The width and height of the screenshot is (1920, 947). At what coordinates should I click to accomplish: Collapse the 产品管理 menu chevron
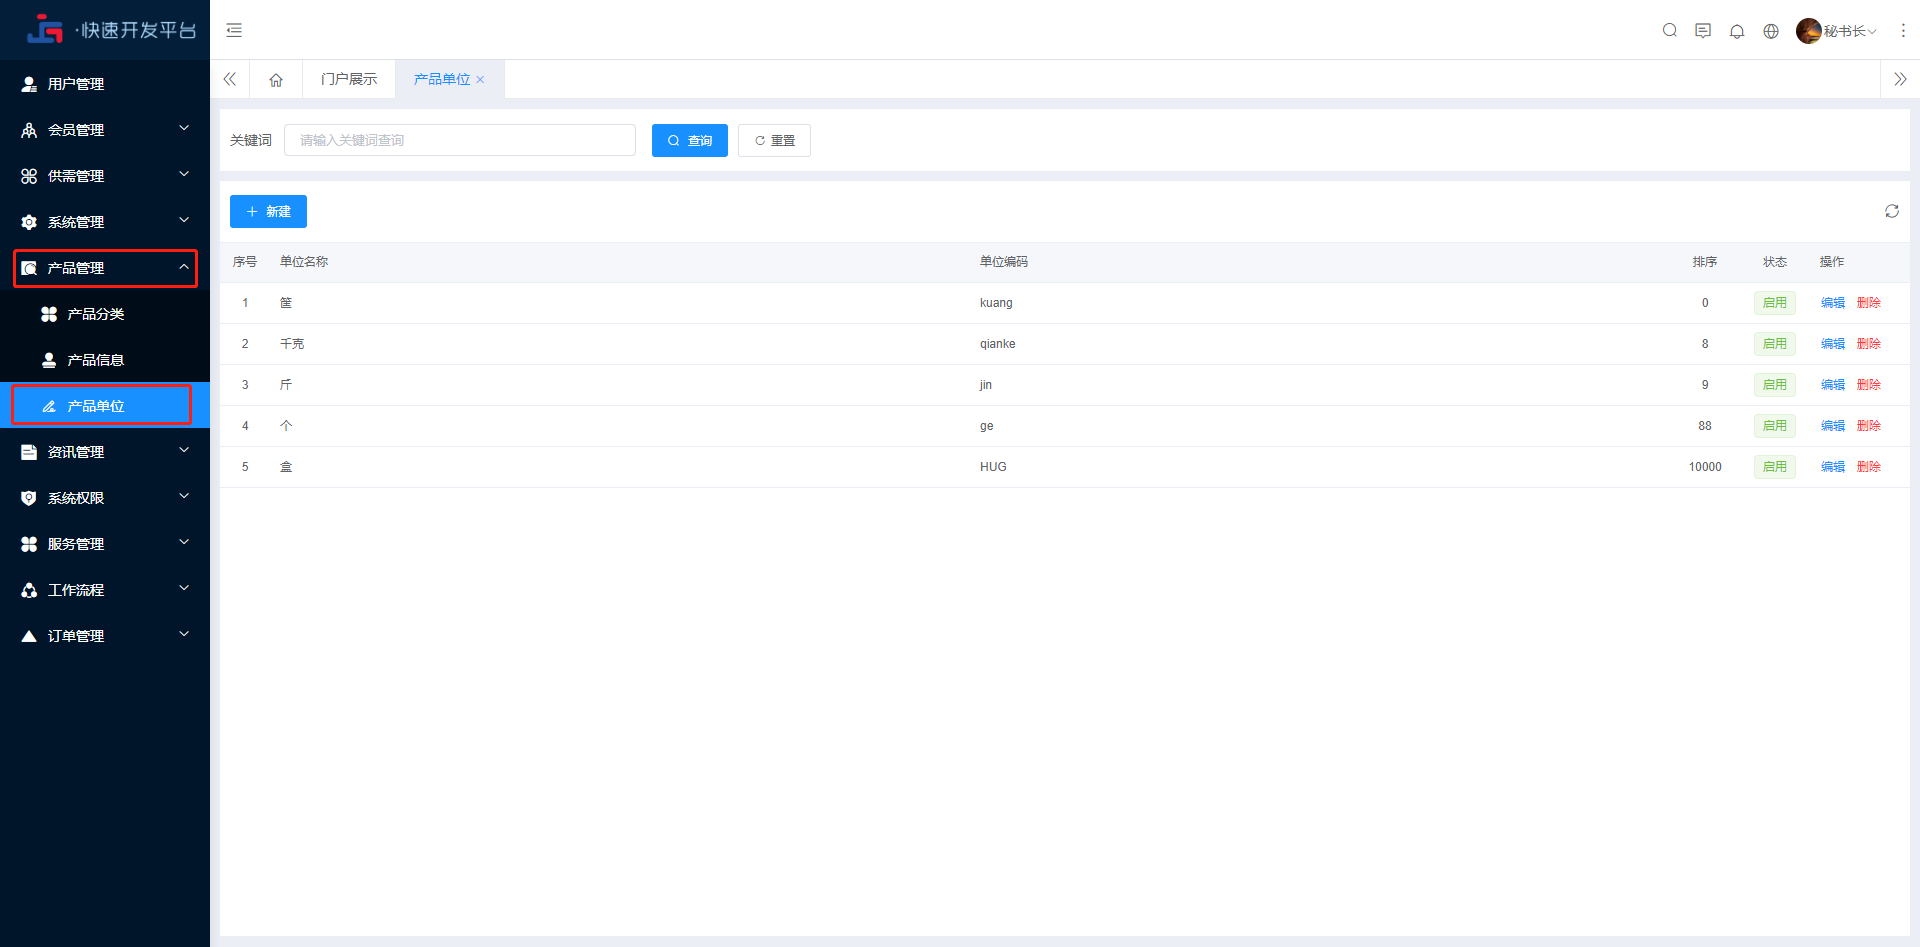[184, 266]
